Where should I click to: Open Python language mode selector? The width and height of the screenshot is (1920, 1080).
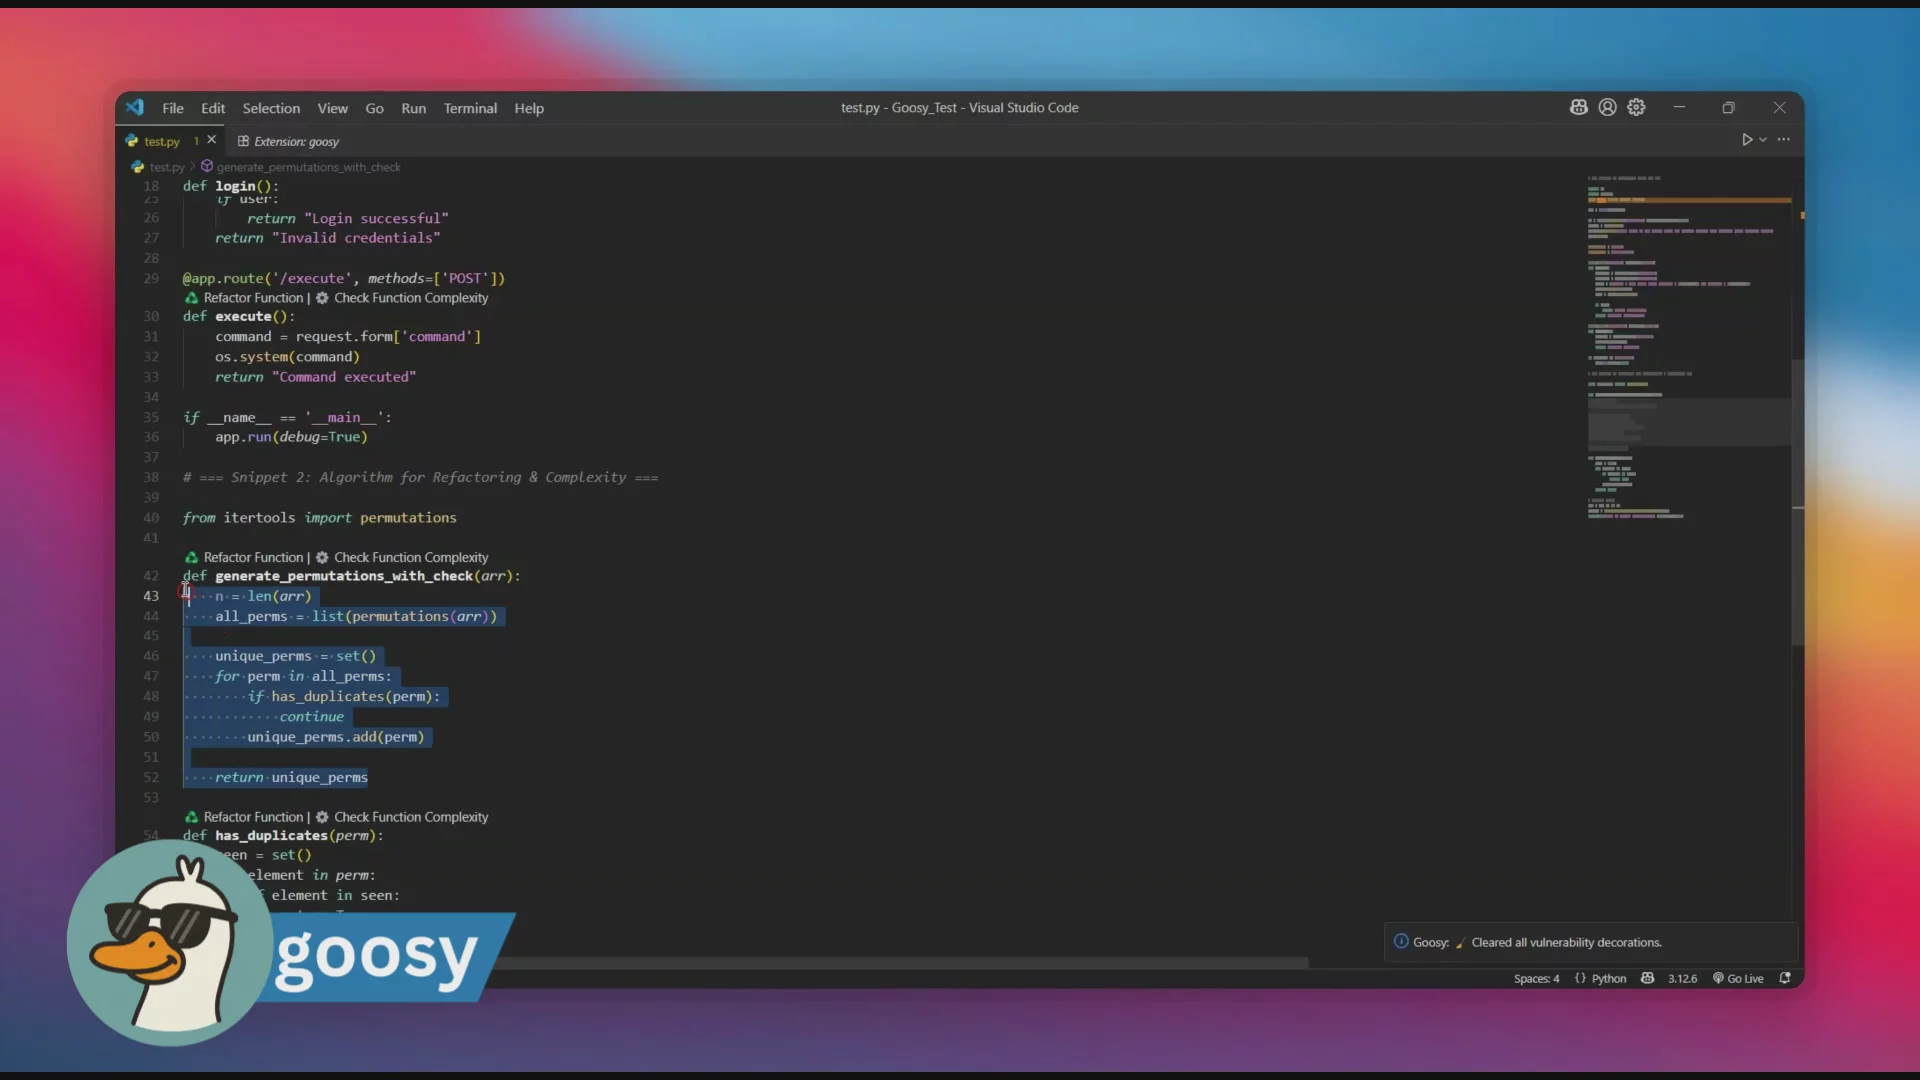pyautogui.click(x=1608, y=978)
